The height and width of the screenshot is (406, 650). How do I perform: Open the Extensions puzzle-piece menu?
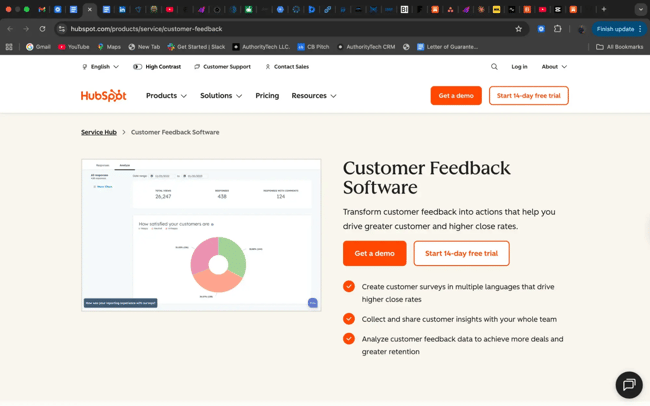[558, 29]
